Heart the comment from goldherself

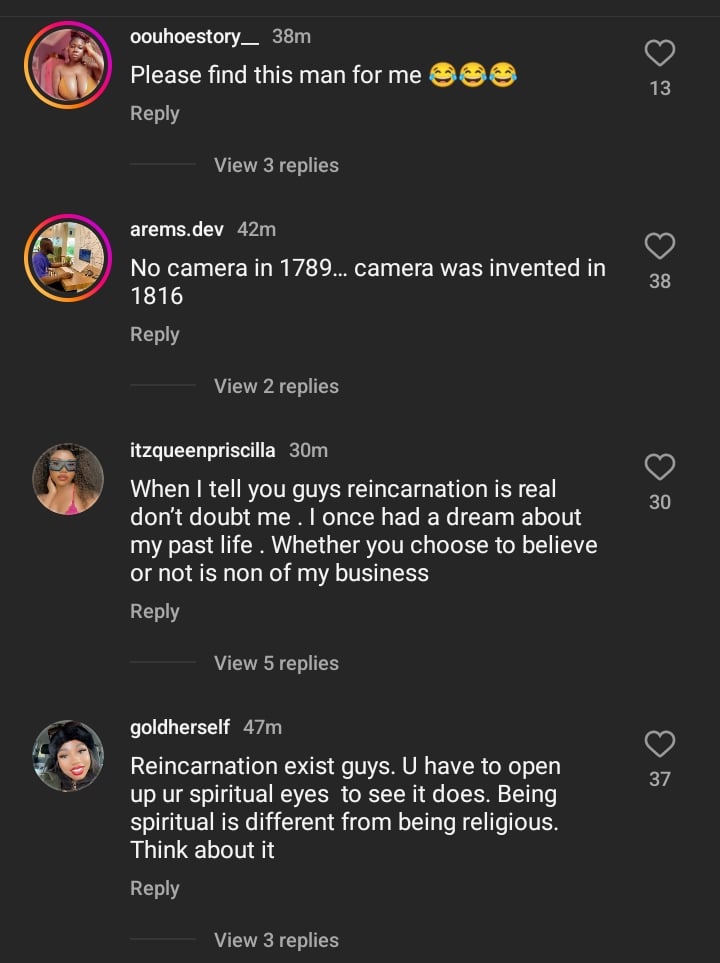pyautogui.click(x=659, y=744)
